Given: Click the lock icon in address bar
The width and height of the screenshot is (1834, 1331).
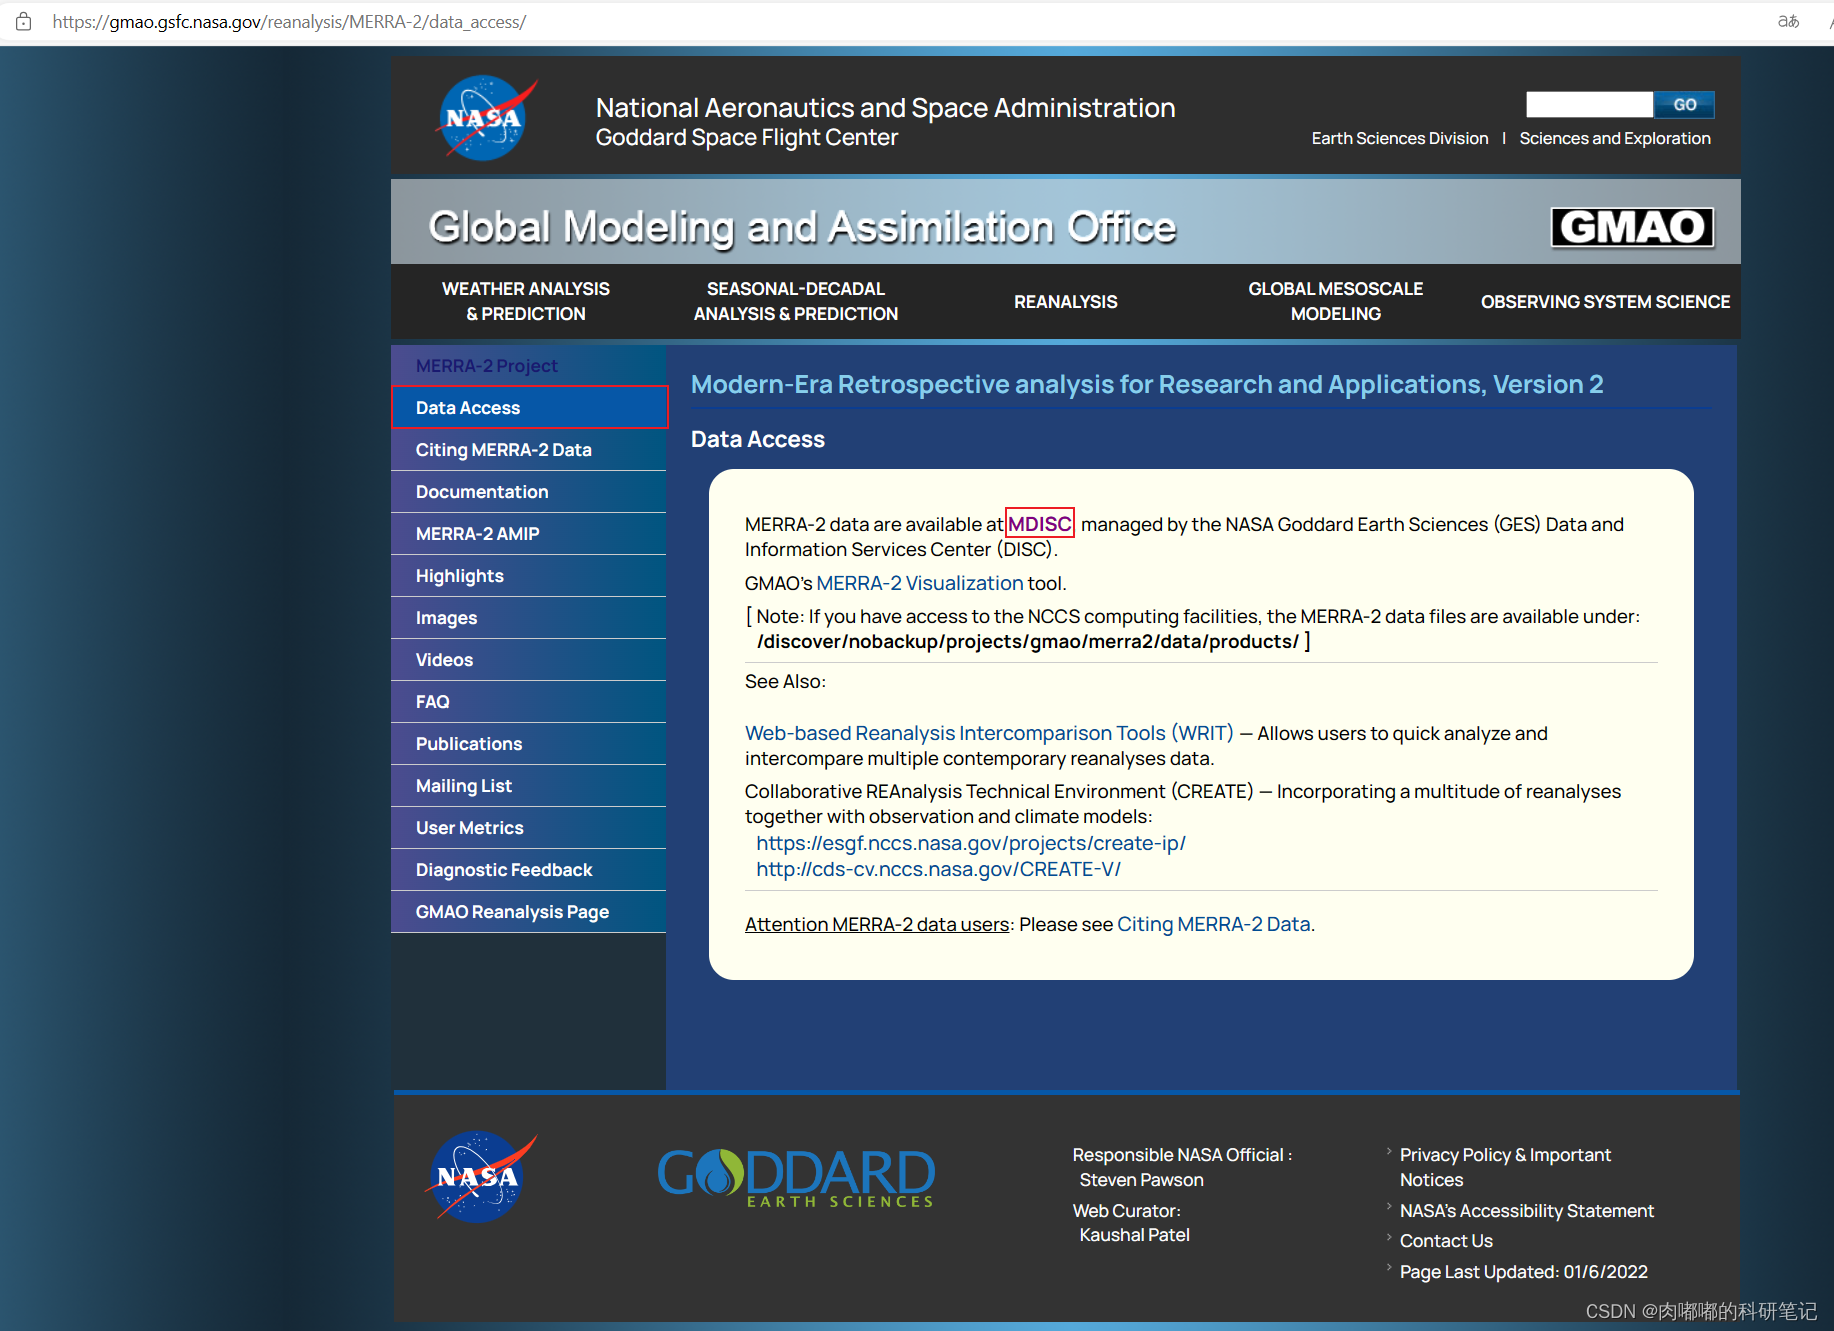Looking at the screenshot, I should (x=24, y=21).
